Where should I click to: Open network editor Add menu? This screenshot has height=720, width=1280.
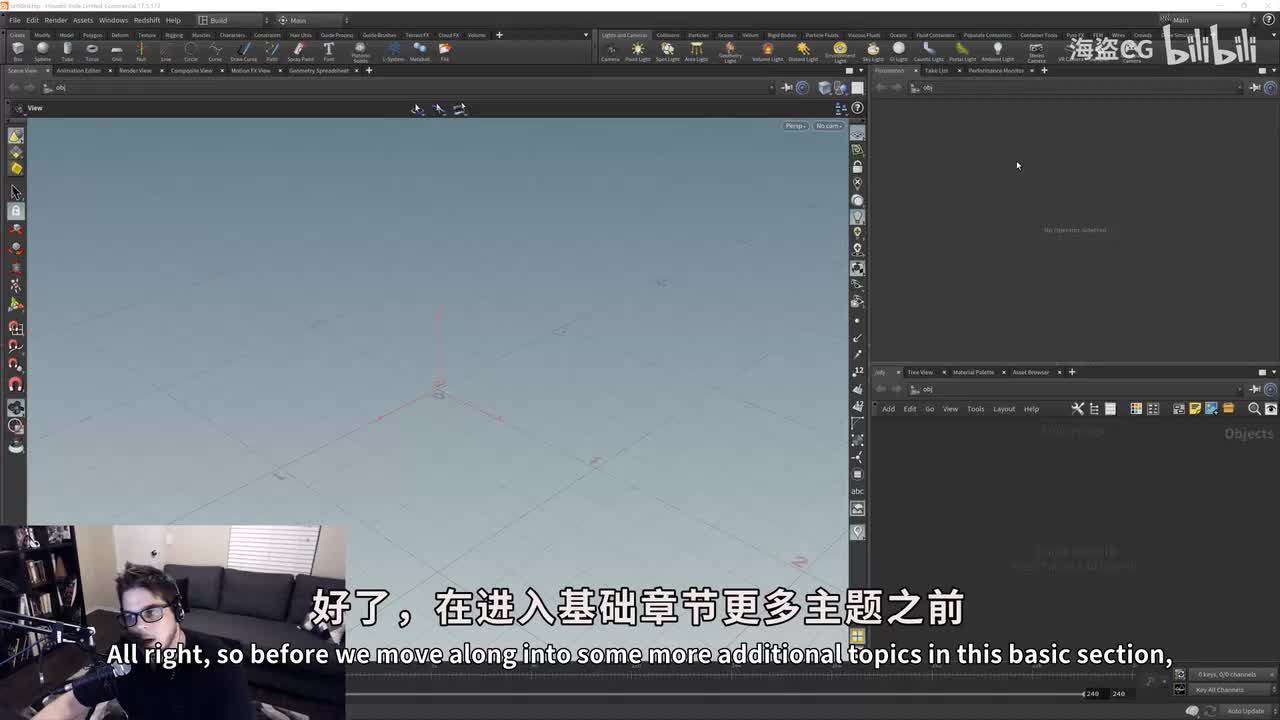coord(888,409)
